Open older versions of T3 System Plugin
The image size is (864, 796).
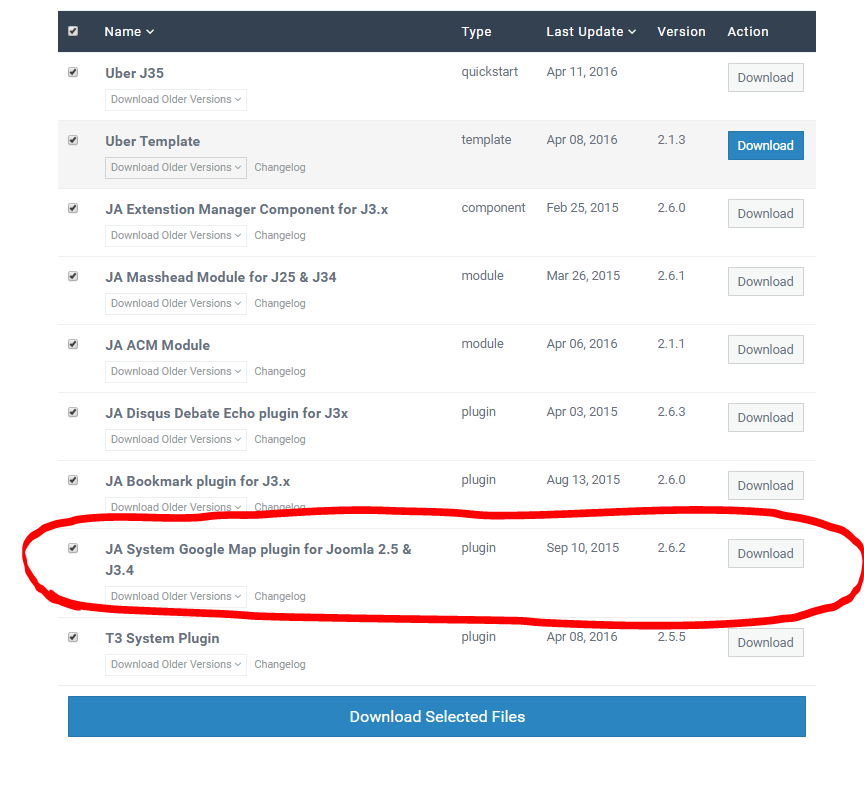tap(175, 664)
